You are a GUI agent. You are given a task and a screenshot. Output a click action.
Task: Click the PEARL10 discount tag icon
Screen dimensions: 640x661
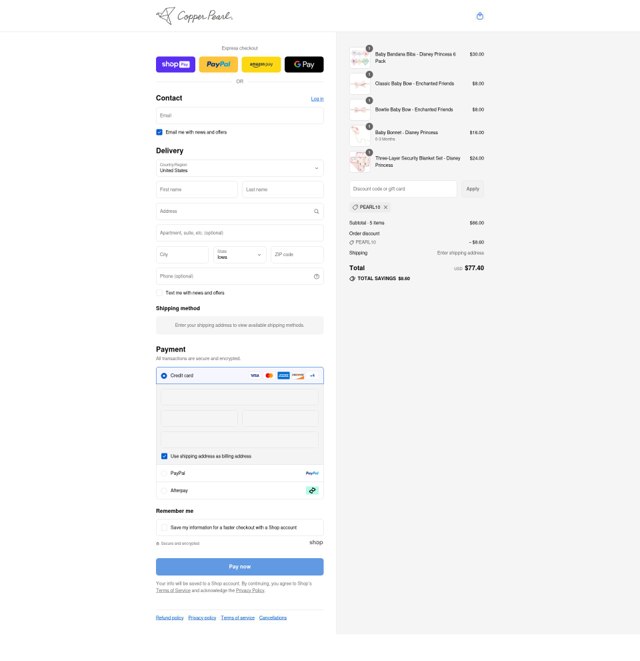(x=355, y=207)
